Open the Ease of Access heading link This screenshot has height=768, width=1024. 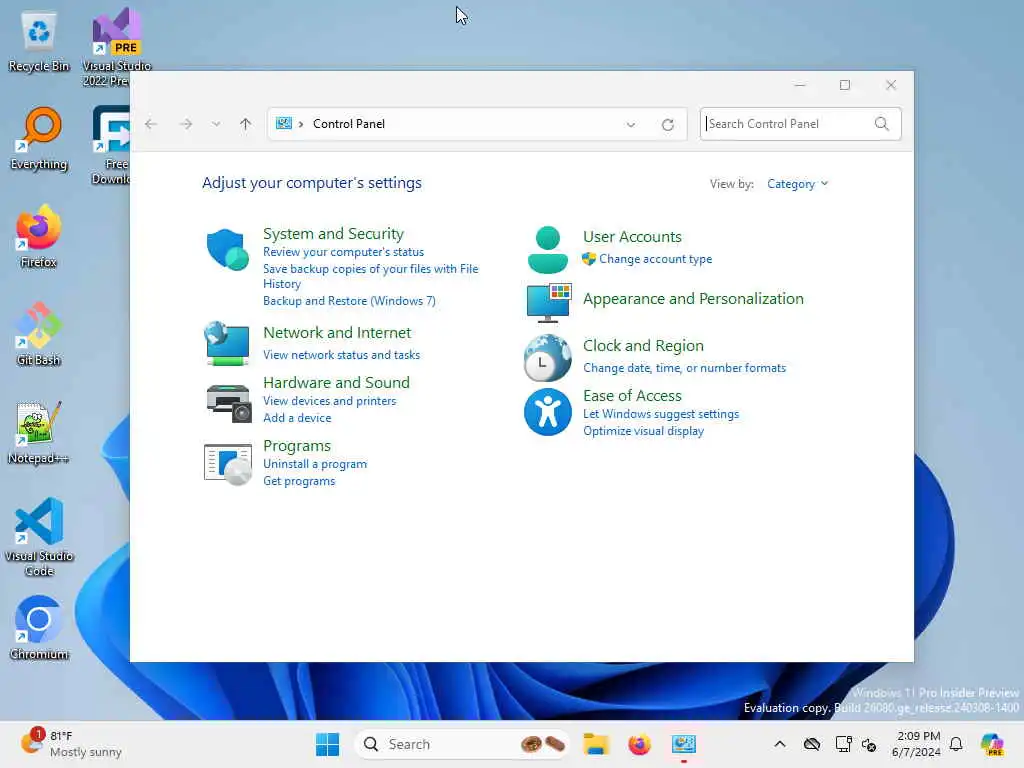tap(632, 396)
